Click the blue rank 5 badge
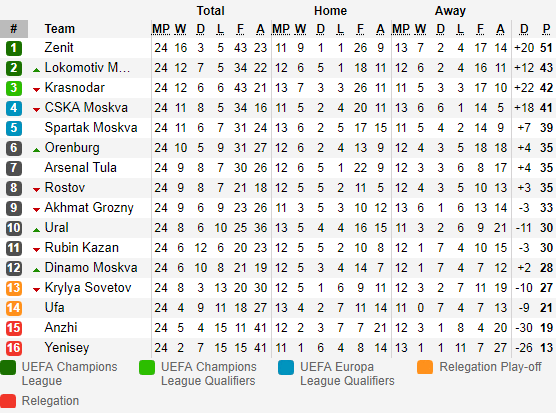 click(14, 128)
